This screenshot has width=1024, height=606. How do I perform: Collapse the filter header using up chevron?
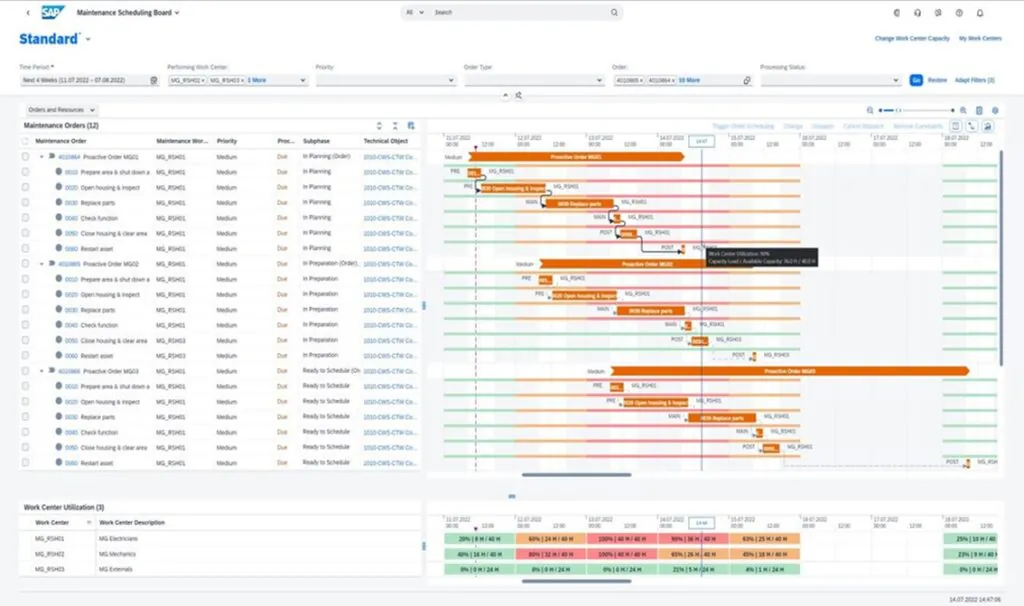coord(505,95)
